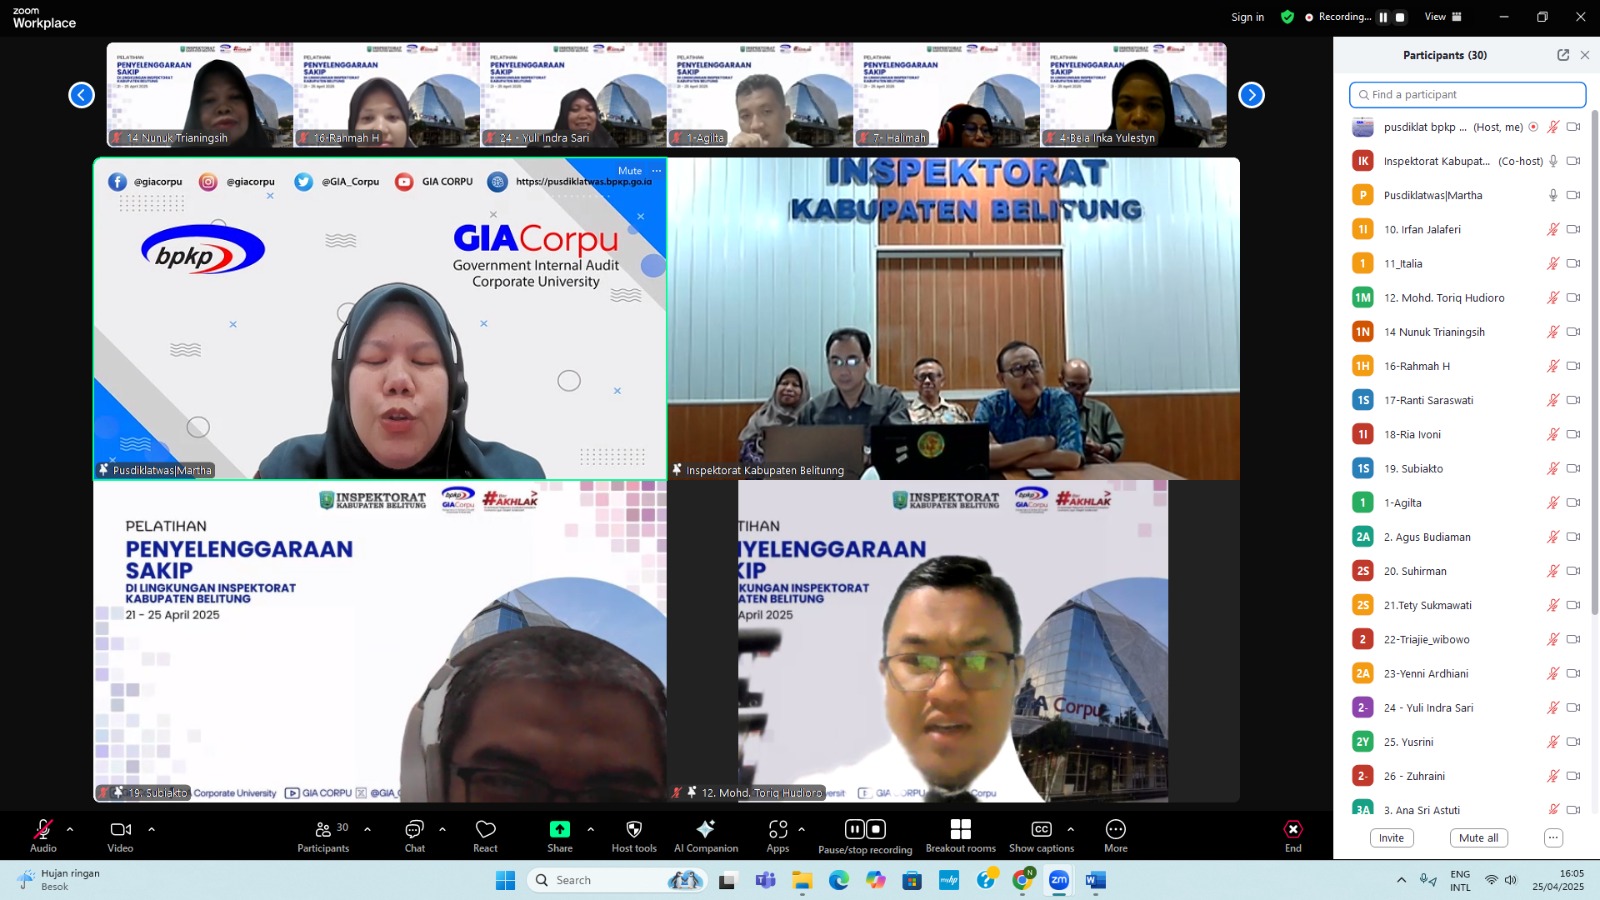Open Breakout rooms
The height and width of the screenshot is (900, 1600).
(960, 836)
